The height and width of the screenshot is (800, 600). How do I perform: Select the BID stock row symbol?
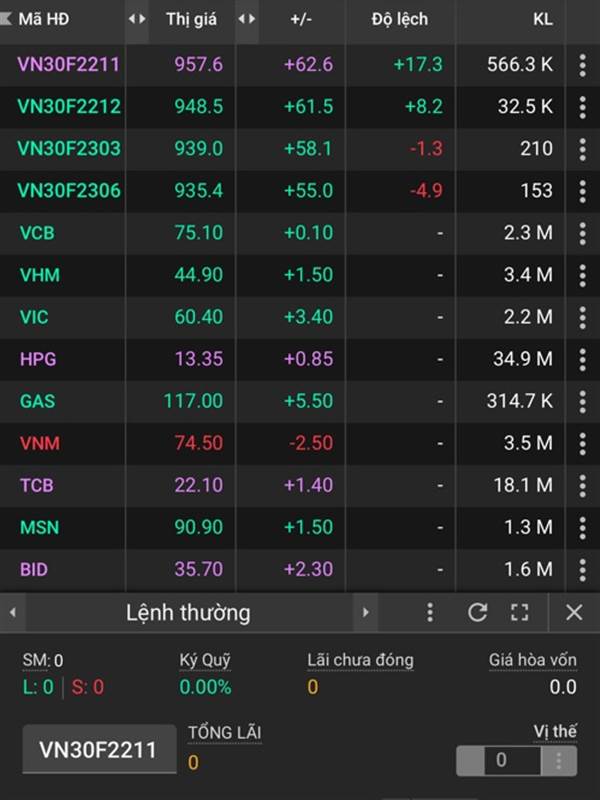(x=34, y=569)
